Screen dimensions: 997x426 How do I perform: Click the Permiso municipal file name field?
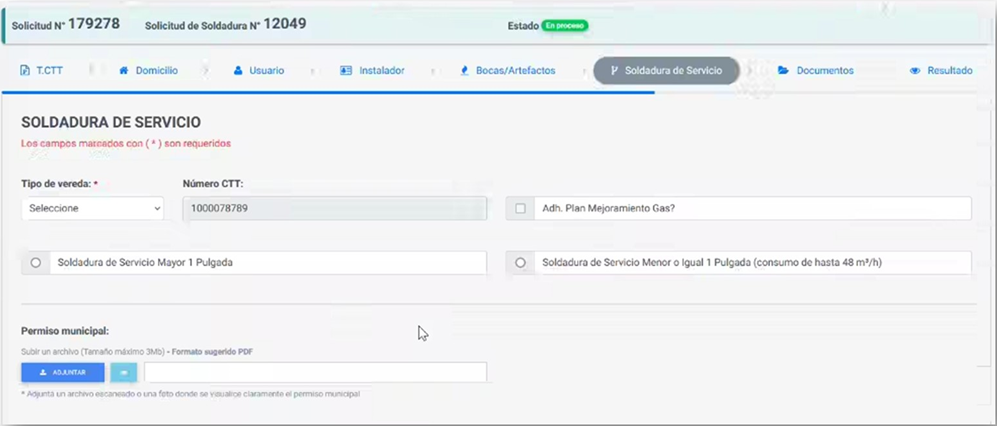(315, 372)
